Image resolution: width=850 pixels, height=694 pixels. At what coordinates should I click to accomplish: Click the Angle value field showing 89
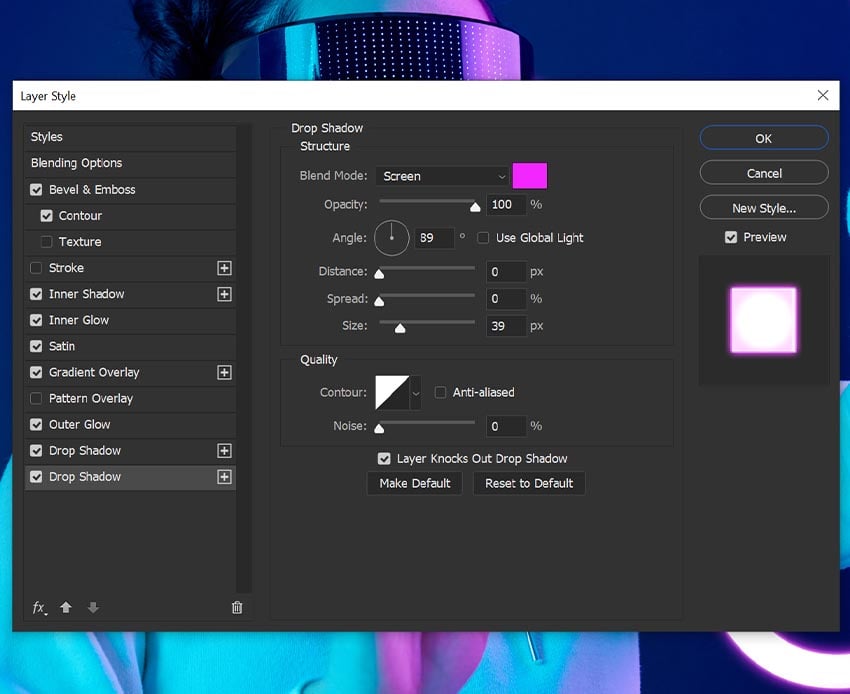(x=434, y=237)
